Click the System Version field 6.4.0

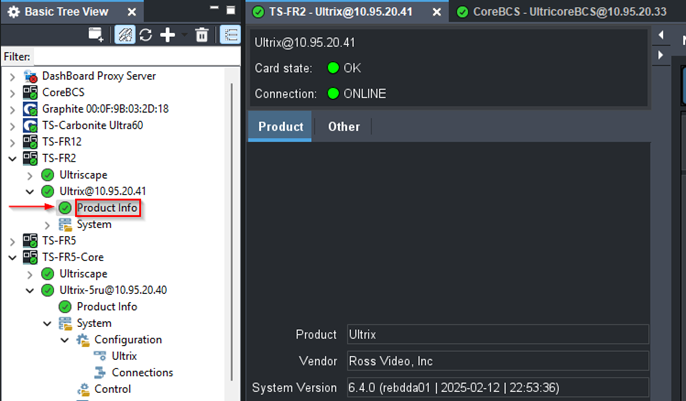coord(497,388)
